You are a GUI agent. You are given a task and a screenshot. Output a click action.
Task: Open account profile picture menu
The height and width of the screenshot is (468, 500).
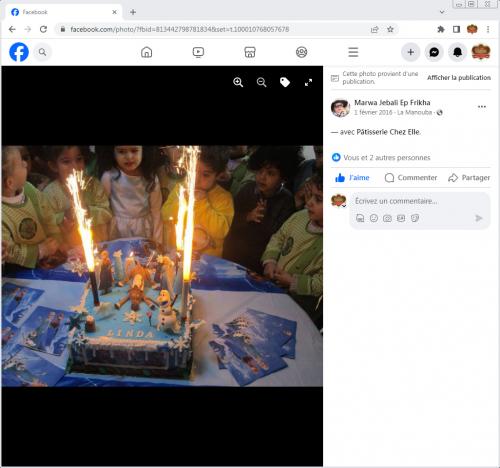(x=481, y=52)
